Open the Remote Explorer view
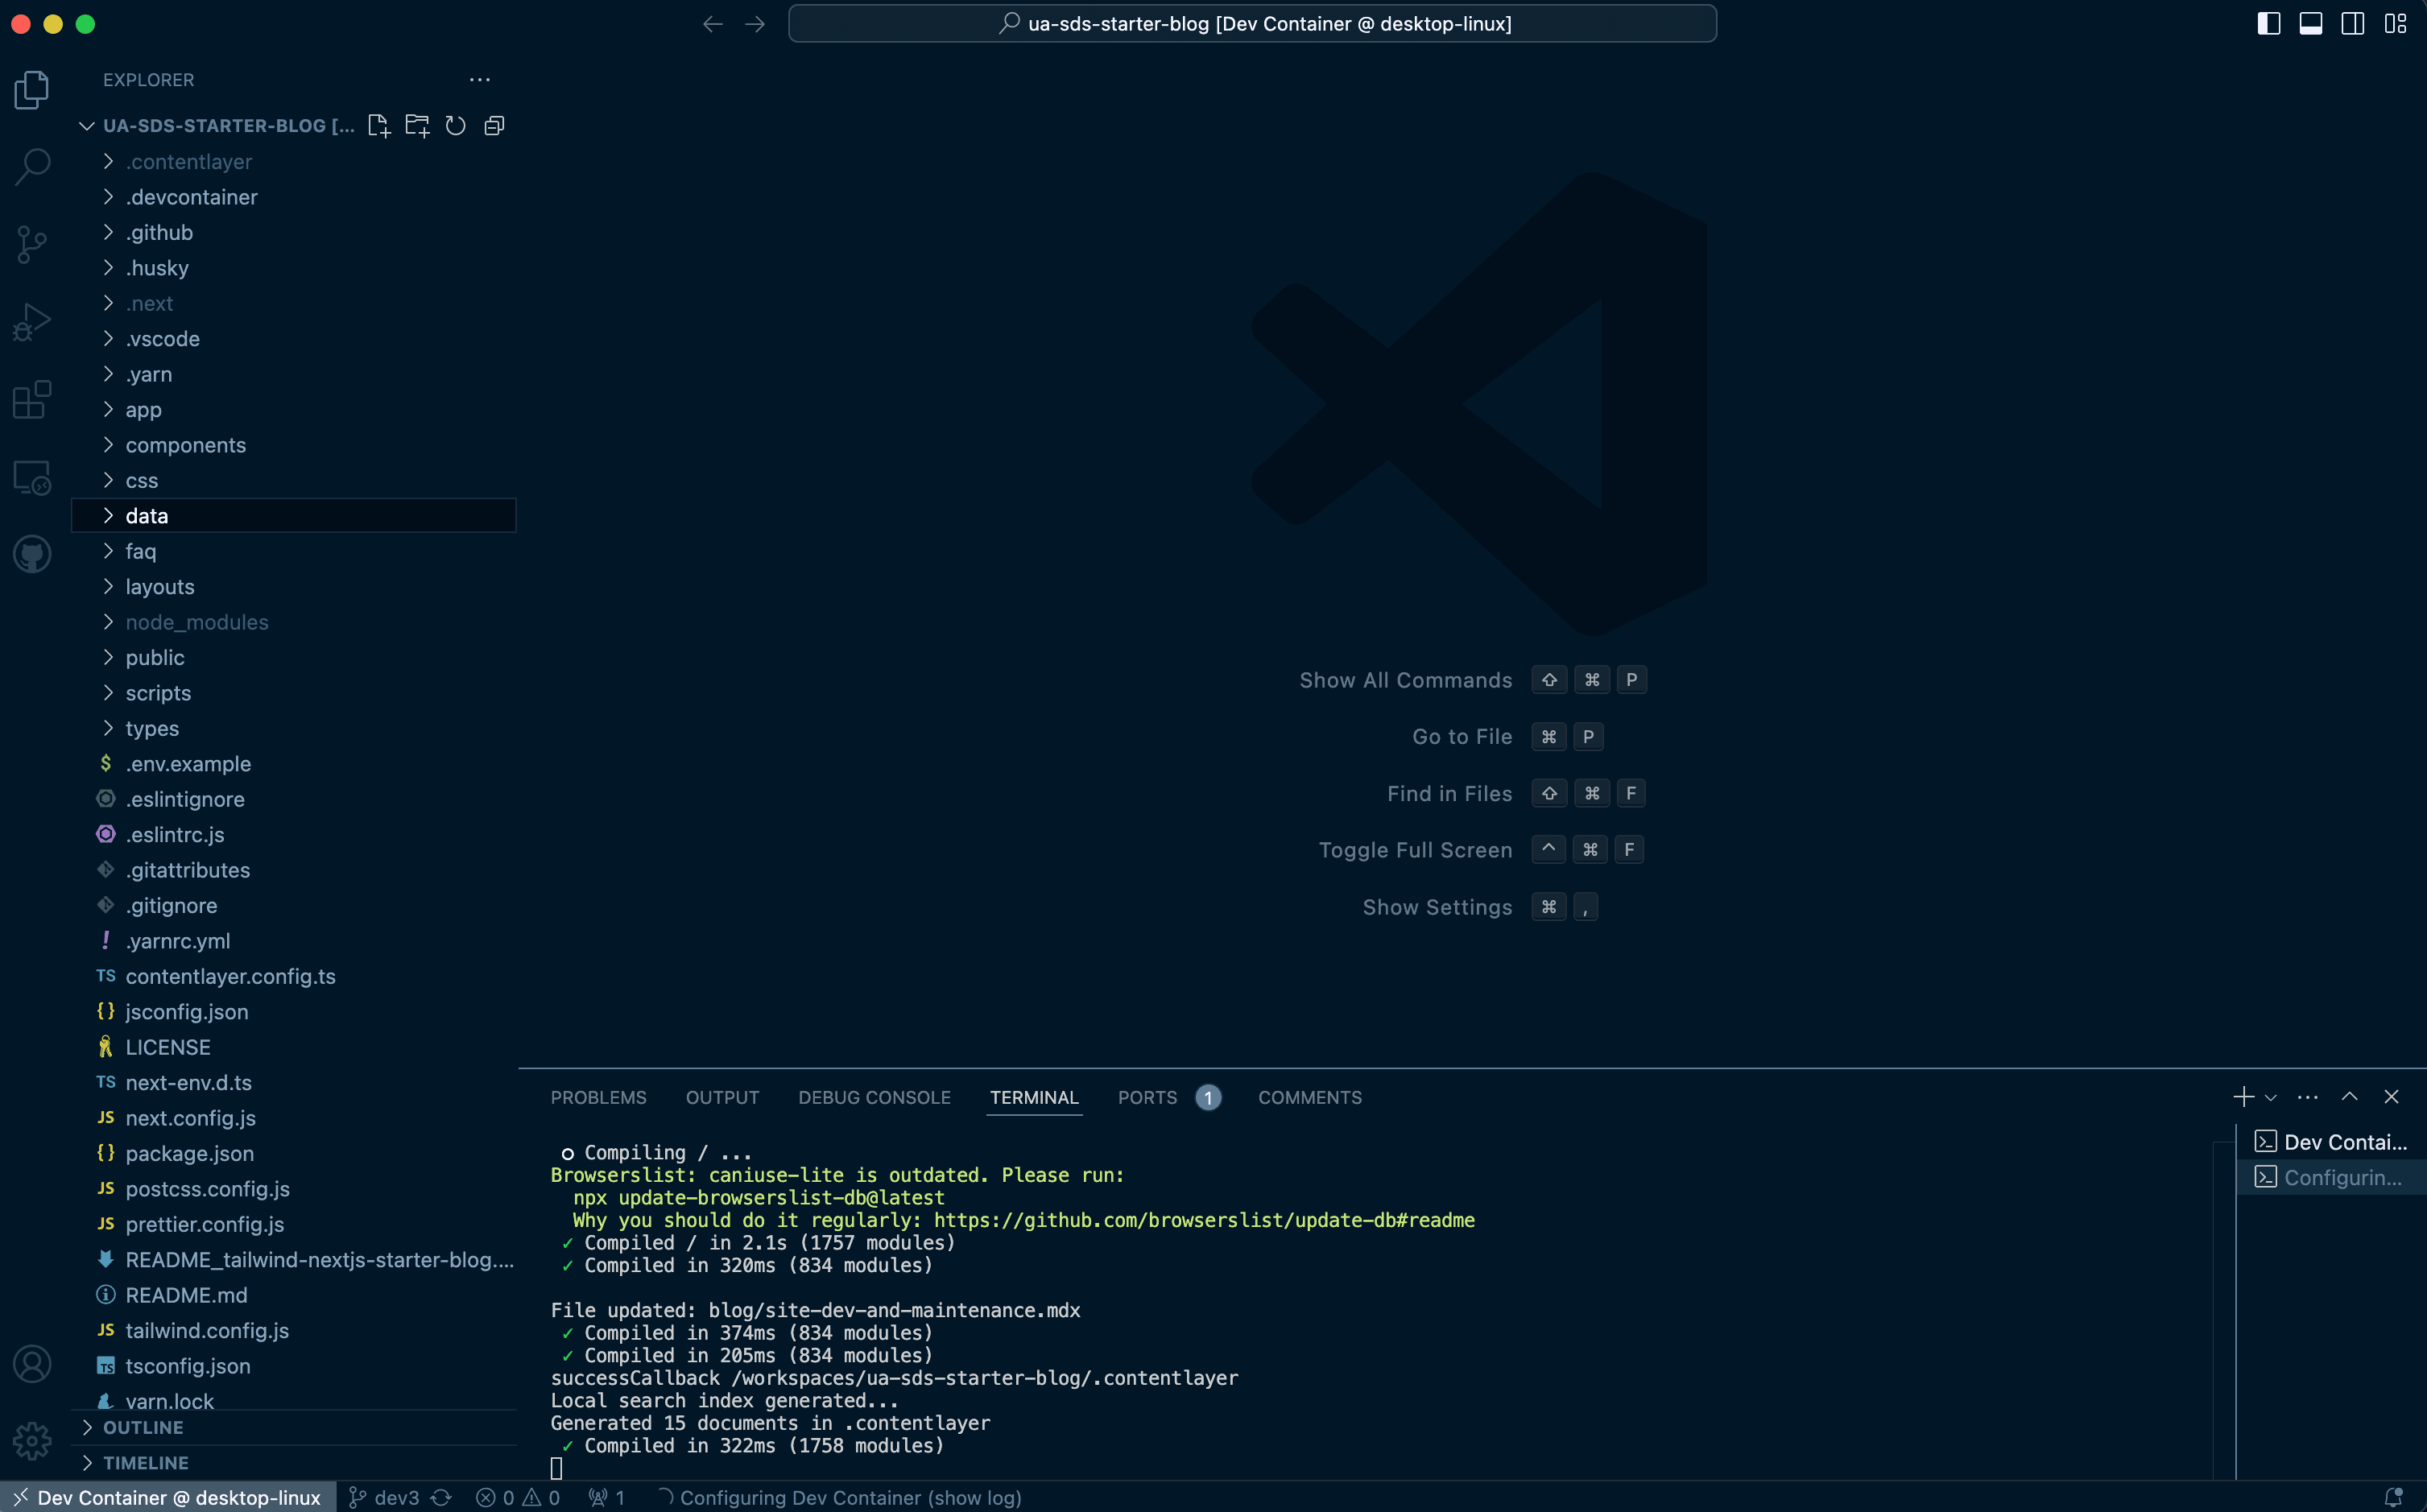 32,477
